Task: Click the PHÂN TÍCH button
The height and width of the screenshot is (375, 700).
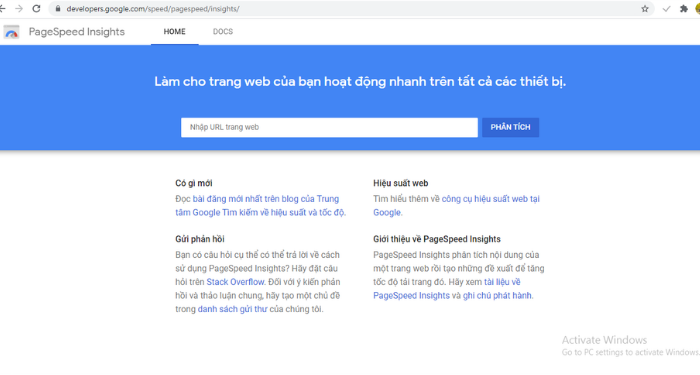Action: click(510, 127)
